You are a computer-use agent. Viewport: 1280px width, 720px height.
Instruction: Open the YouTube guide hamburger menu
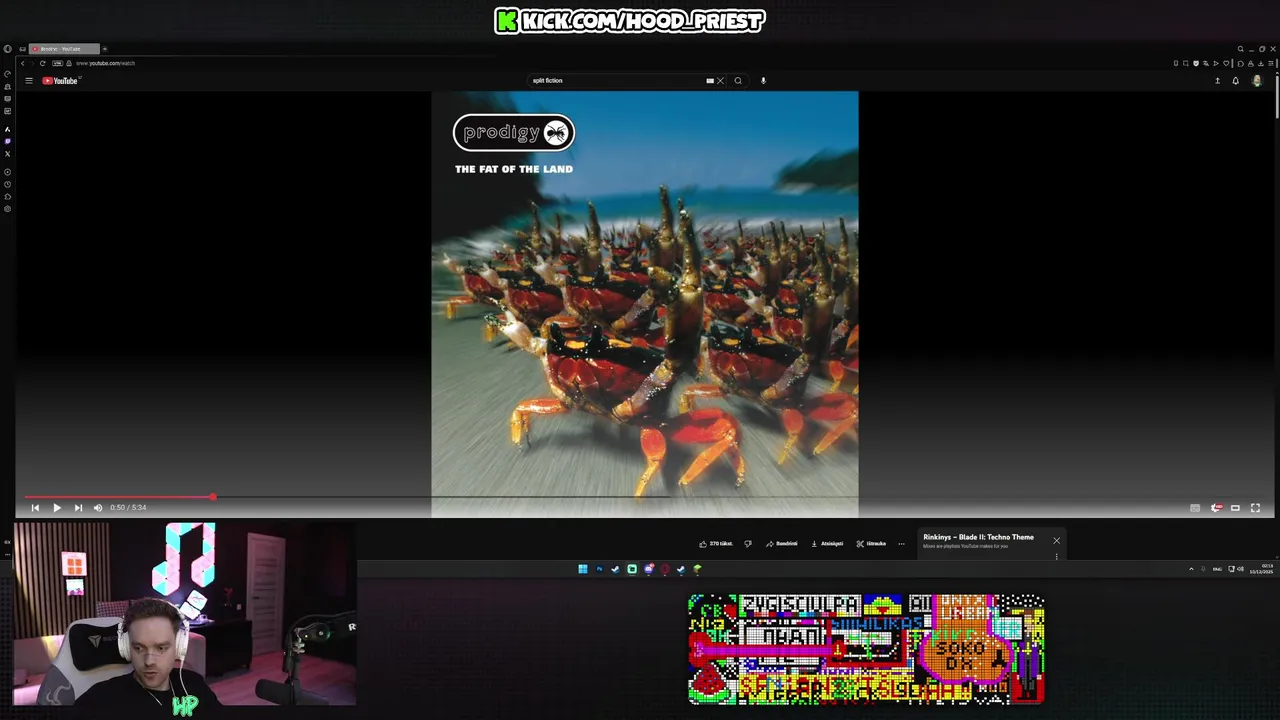coord(29,81)
